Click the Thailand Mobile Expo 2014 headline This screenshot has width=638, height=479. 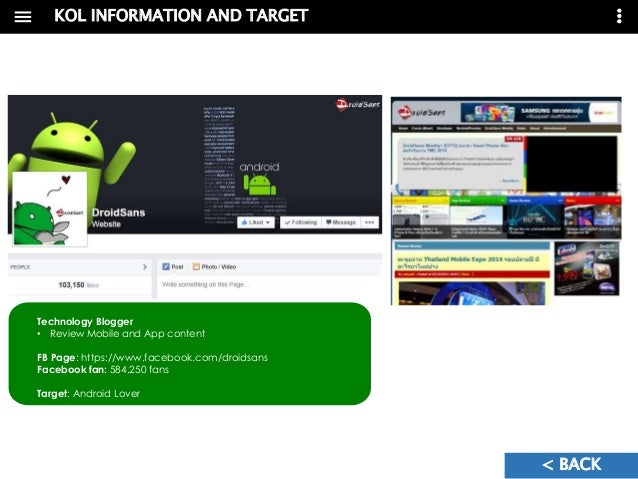[x=469, y=262]
